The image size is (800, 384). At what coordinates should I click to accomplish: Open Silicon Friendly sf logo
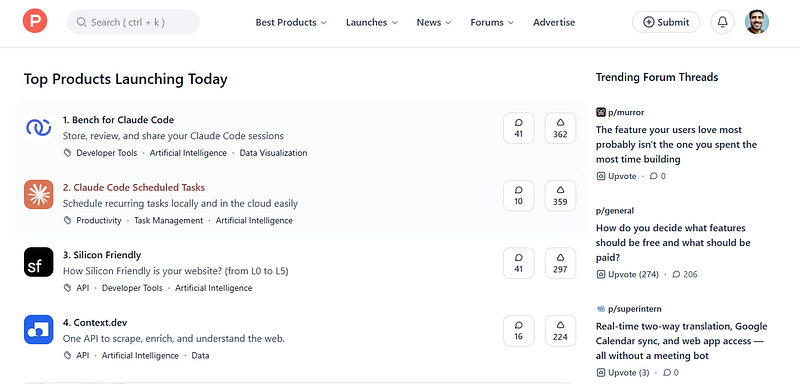point(39,262)
